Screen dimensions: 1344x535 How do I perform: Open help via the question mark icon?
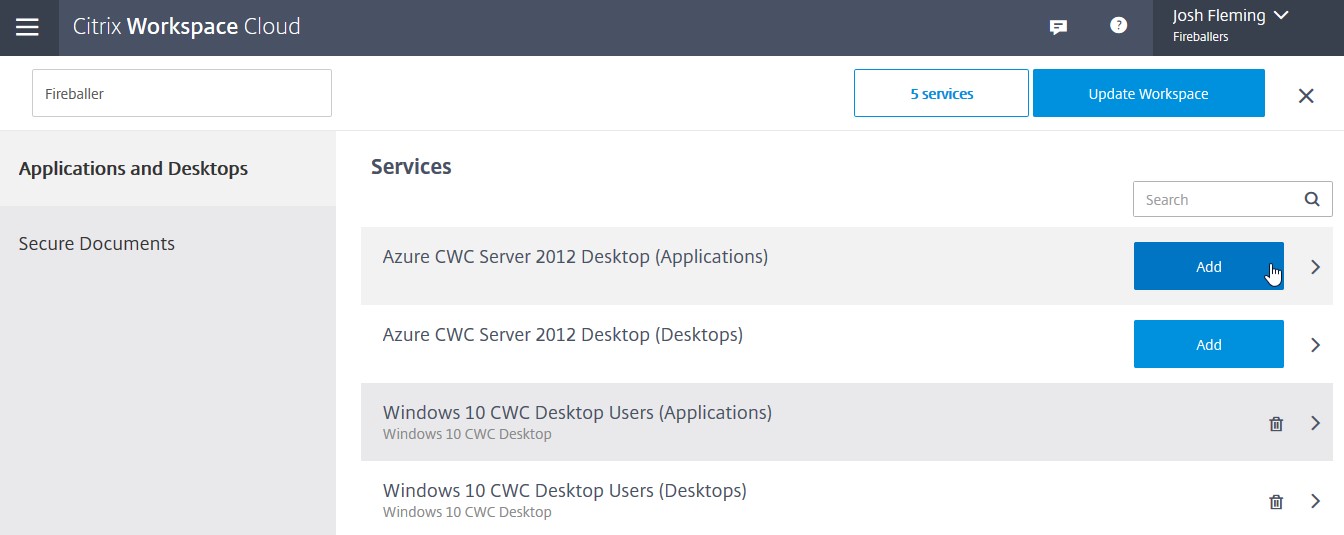click(1119, 26)
